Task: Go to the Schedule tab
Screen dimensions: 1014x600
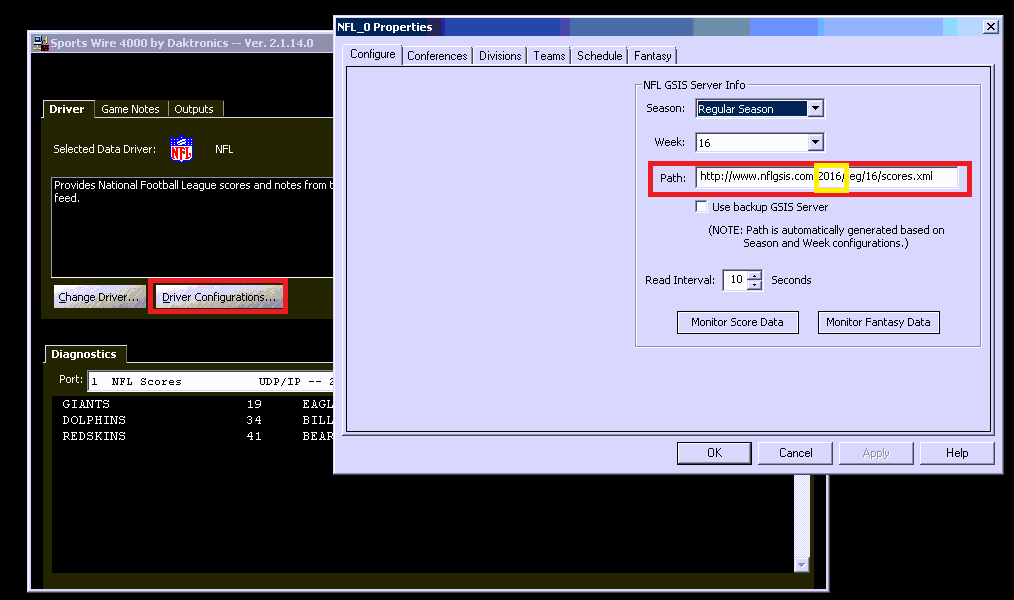Action: pyautogui.click(x=600, y=56)
